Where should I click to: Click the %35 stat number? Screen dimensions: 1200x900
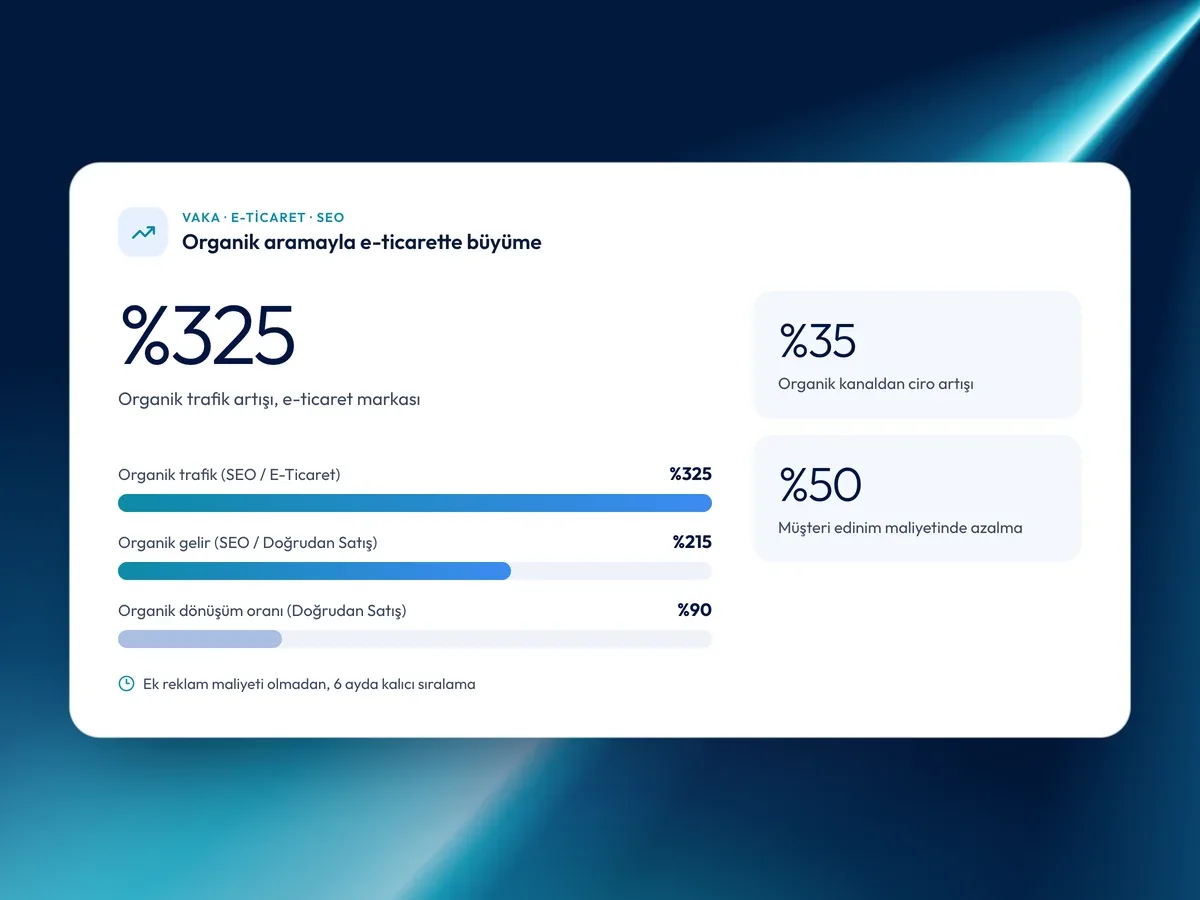pyautogui.click(x=818, y=341)
